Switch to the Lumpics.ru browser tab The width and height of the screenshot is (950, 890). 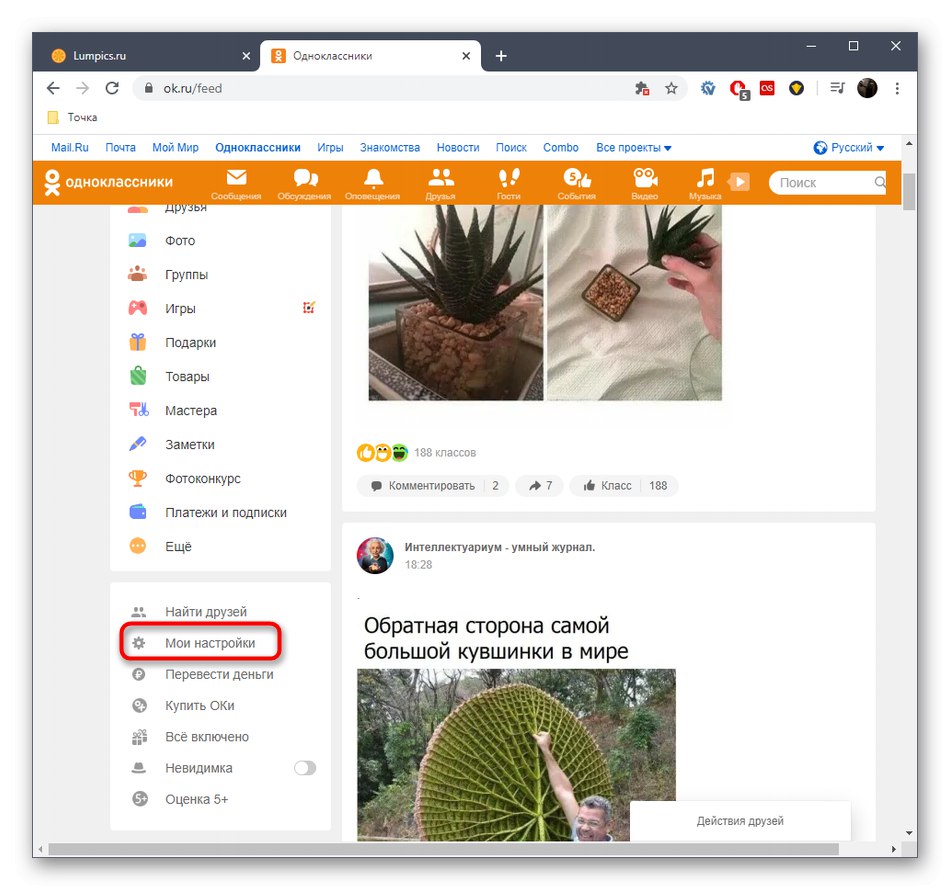click(150, 56)
